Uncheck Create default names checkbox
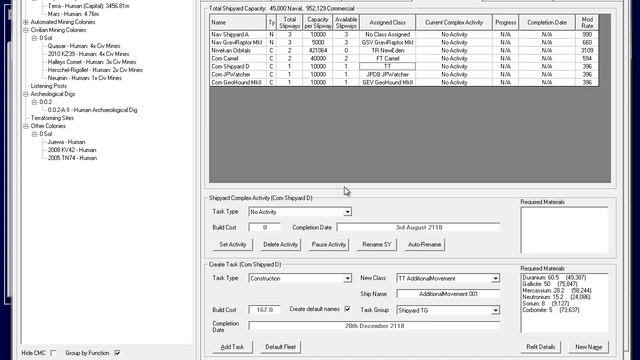Screen dimensions: 640x360 point(347,309)
